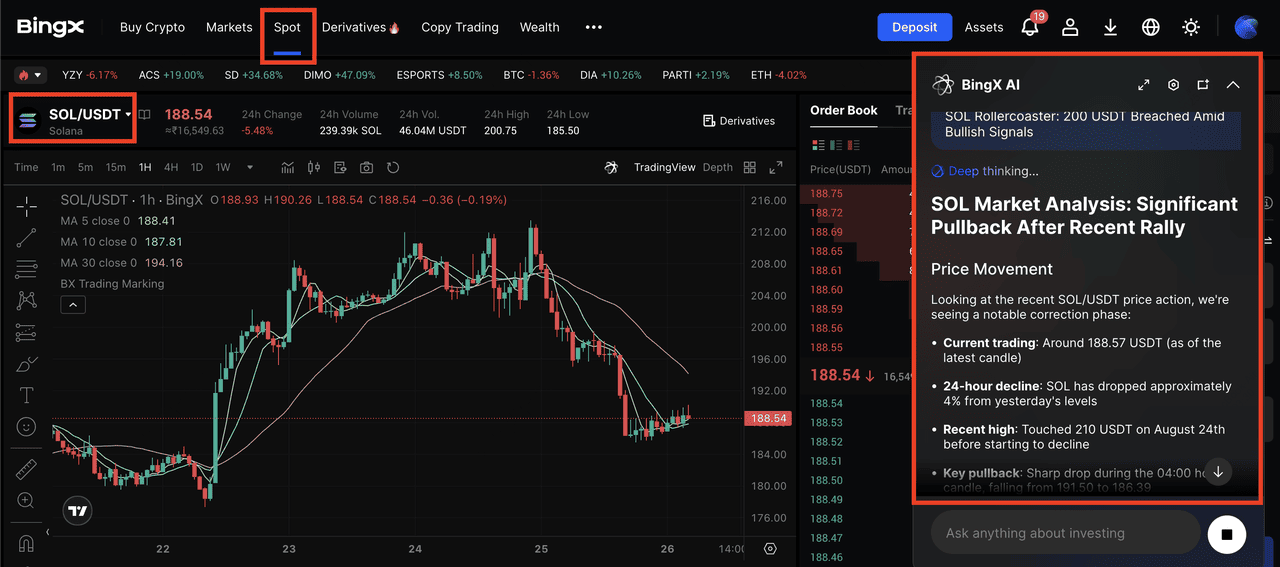Expand more timeframe options arrow
Viewport: 1280px width, 567px height.
pyautogui.click(x=250, y=167)
